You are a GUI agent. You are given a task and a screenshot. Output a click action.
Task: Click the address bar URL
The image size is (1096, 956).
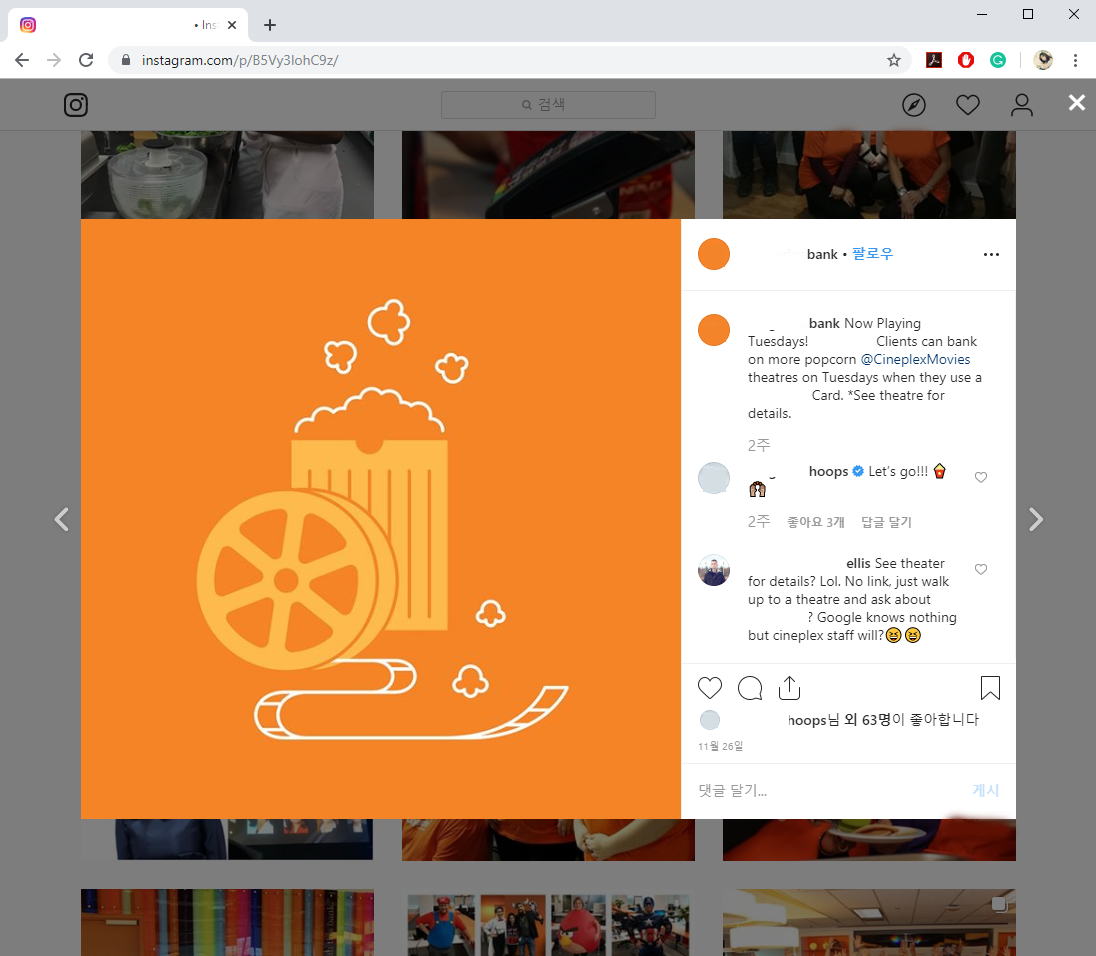coord(240,60)
